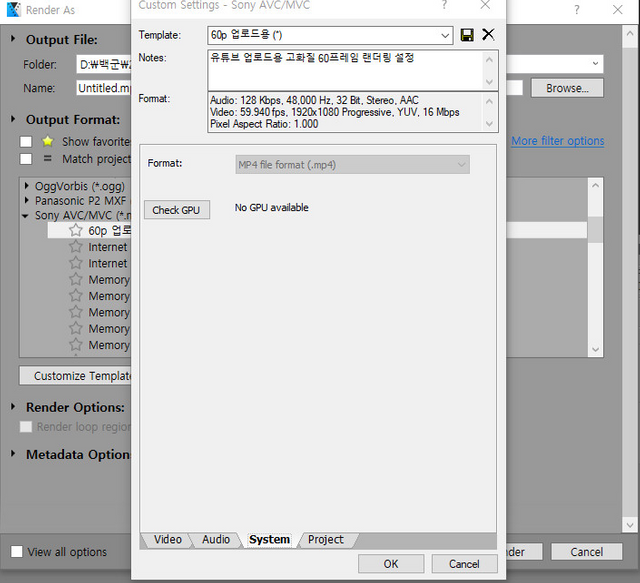Image resolution: width=640 pixels, height=583 pixels.
Task: Click the Sony AVC/MVC tree label
Action: 82,216
